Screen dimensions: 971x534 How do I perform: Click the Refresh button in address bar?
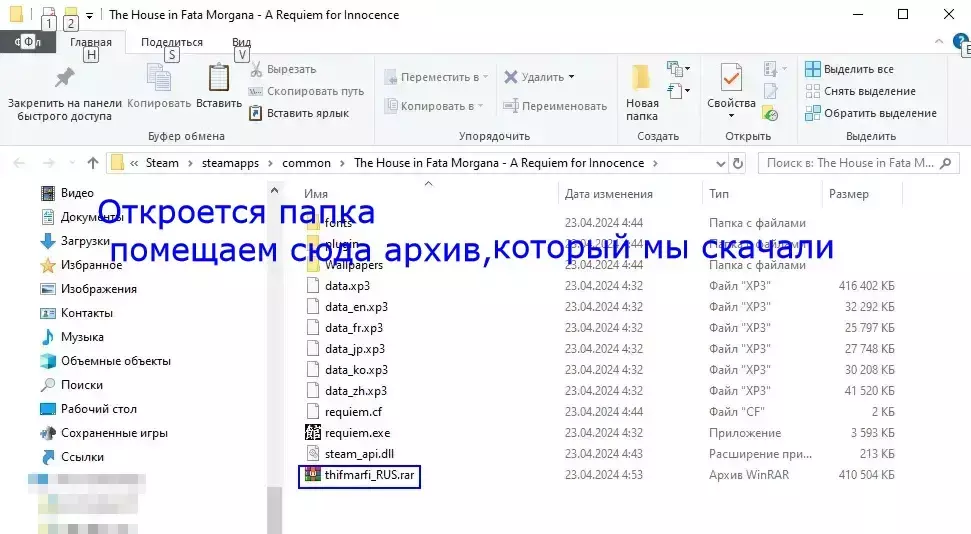coord(738,163)
